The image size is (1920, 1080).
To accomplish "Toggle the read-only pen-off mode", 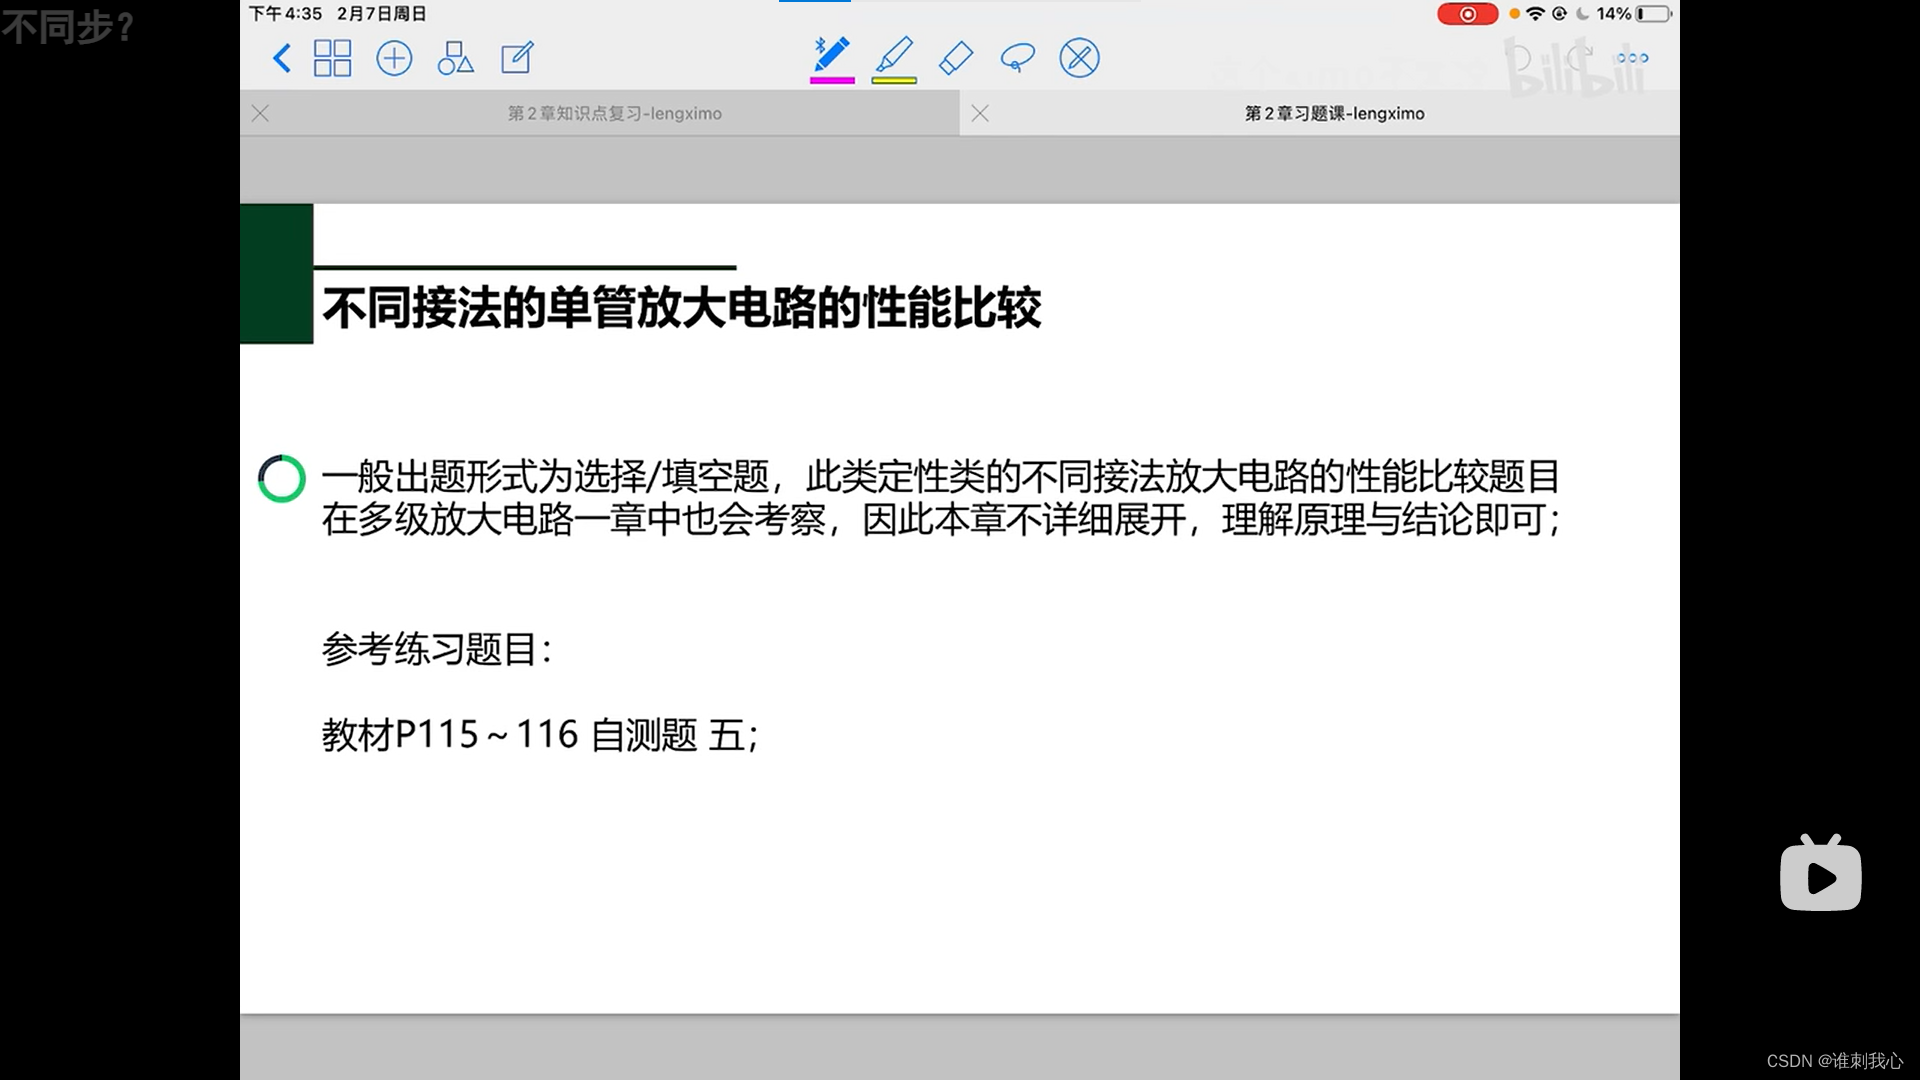I will (1079, 58).
